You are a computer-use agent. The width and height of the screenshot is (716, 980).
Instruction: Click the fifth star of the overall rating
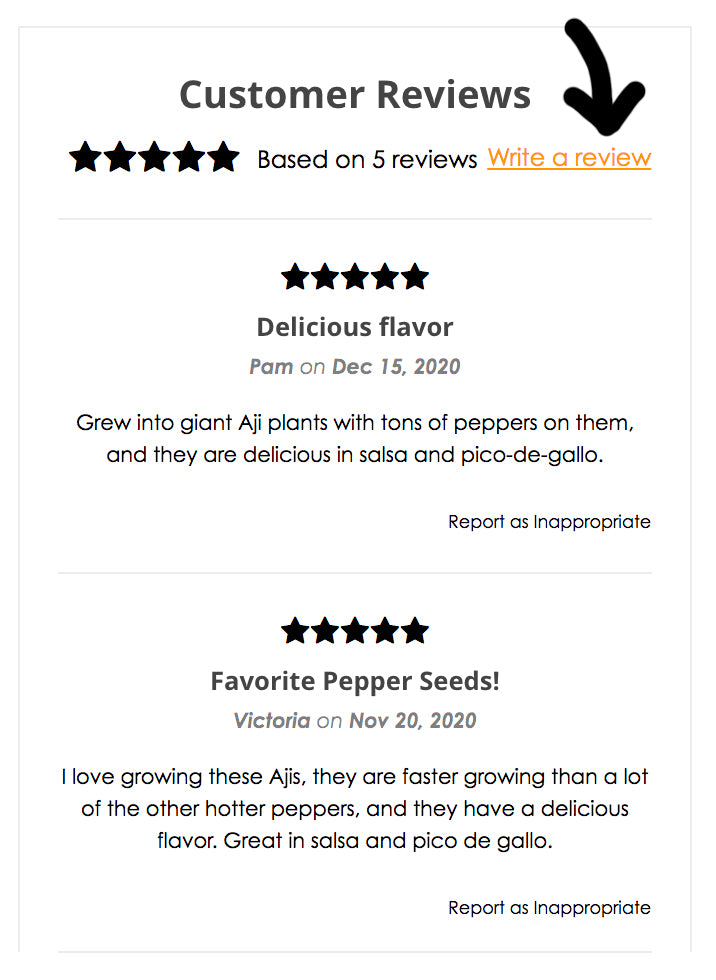click(223, 158)
